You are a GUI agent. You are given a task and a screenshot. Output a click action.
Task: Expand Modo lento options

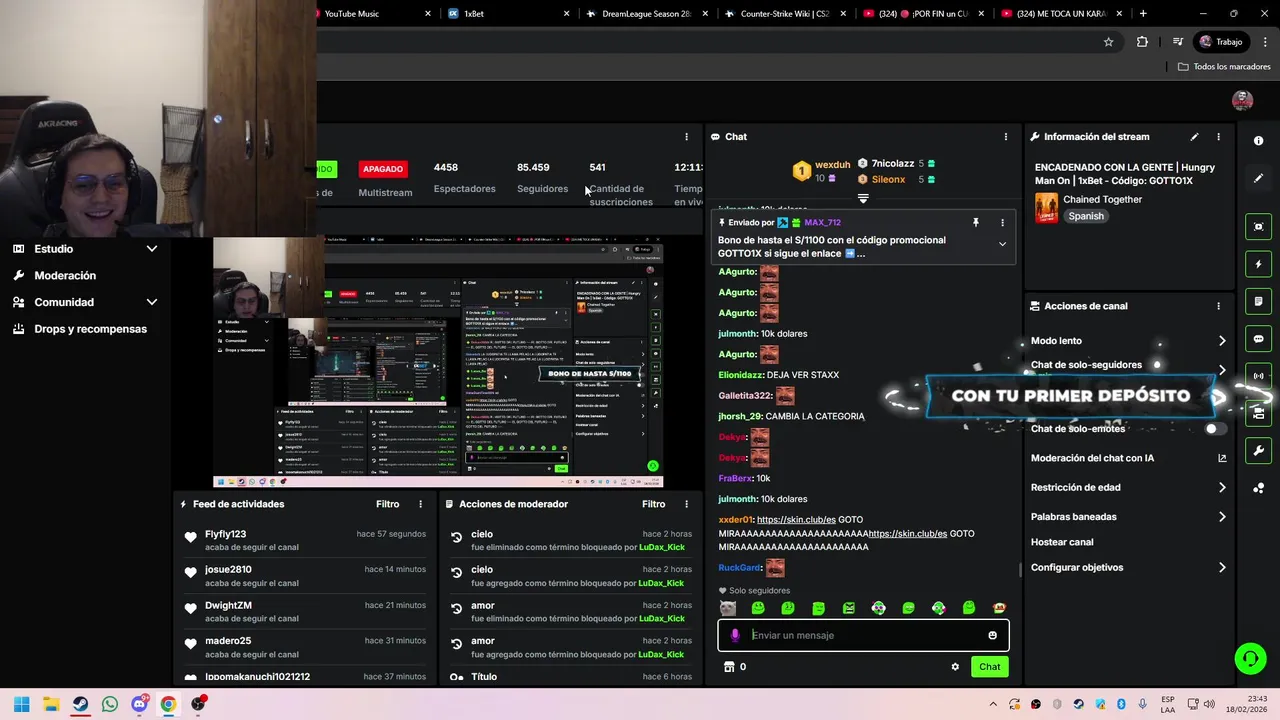point(1222,341)
